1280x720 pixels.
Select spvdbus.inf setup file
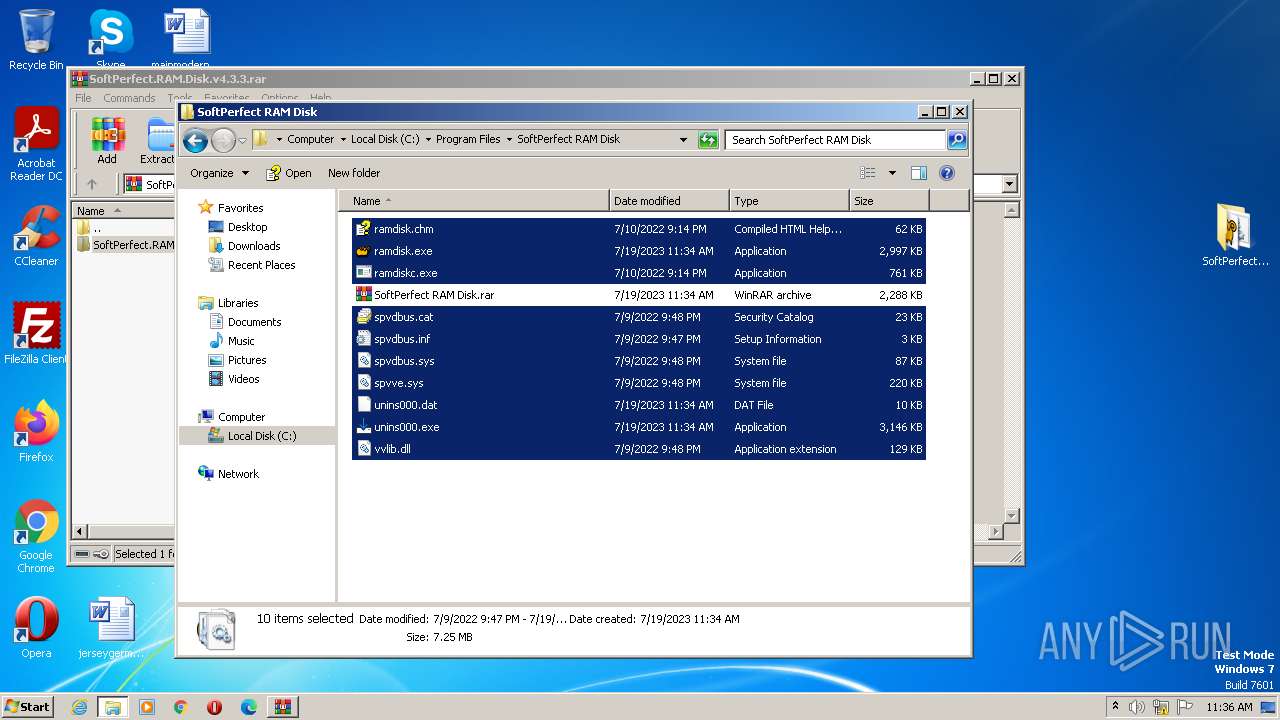pos(402,339)
